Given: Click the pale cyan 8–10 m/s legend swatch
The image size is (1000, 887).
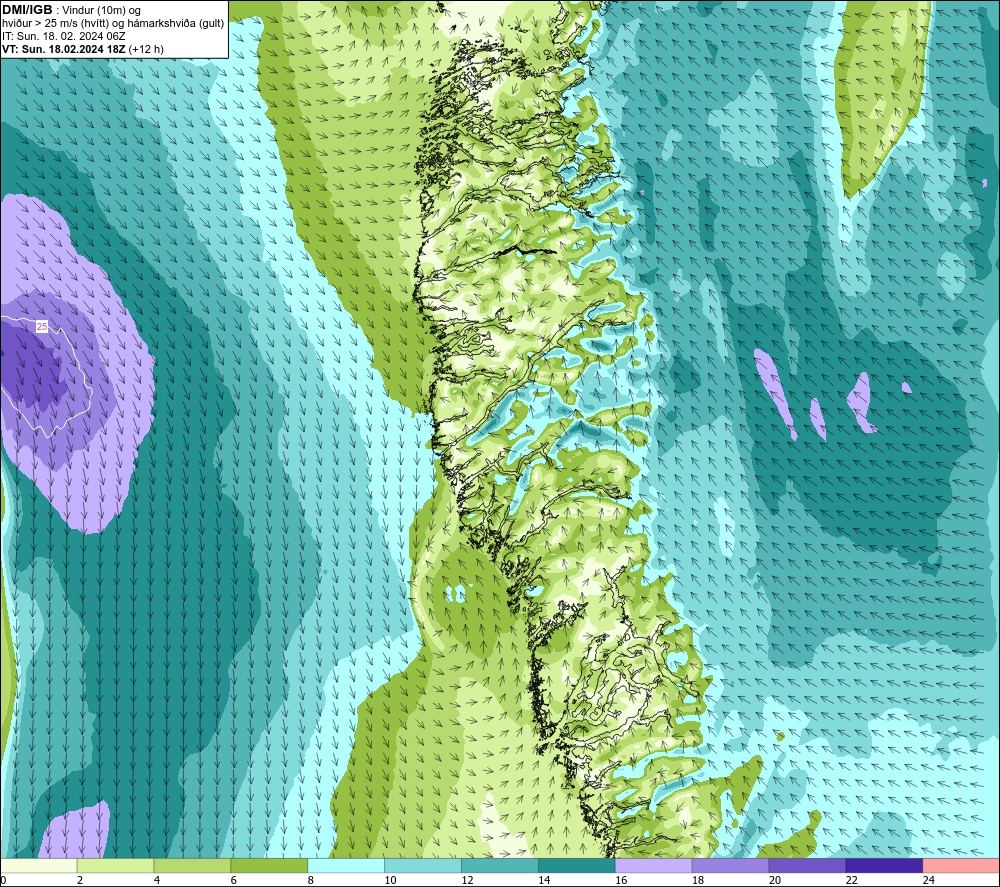Looking at the screenshot, I should (346, 865).
